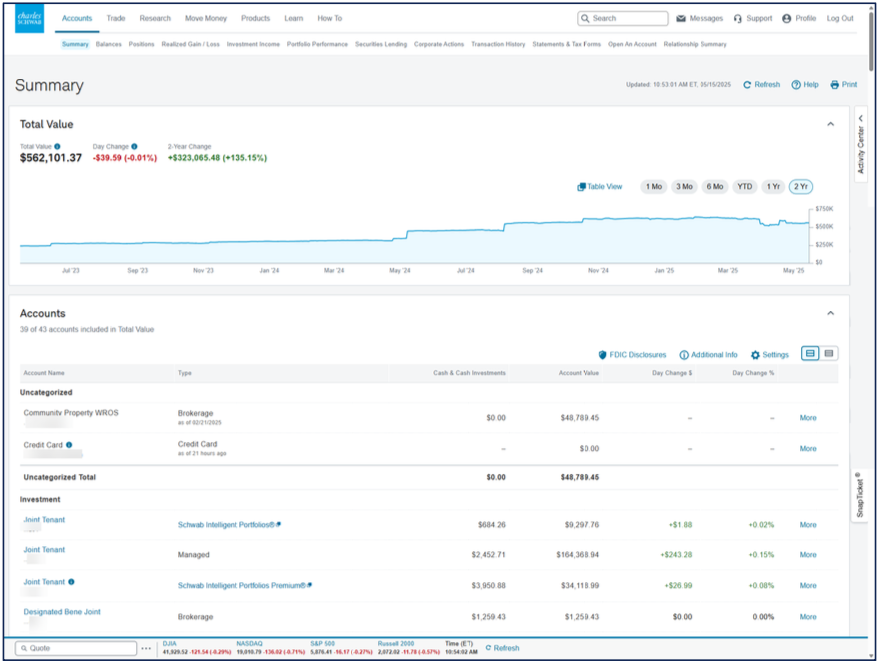Select compact accounts list view
The height and width of the screenshot is (664, 880).
click(x=828, y=354)
